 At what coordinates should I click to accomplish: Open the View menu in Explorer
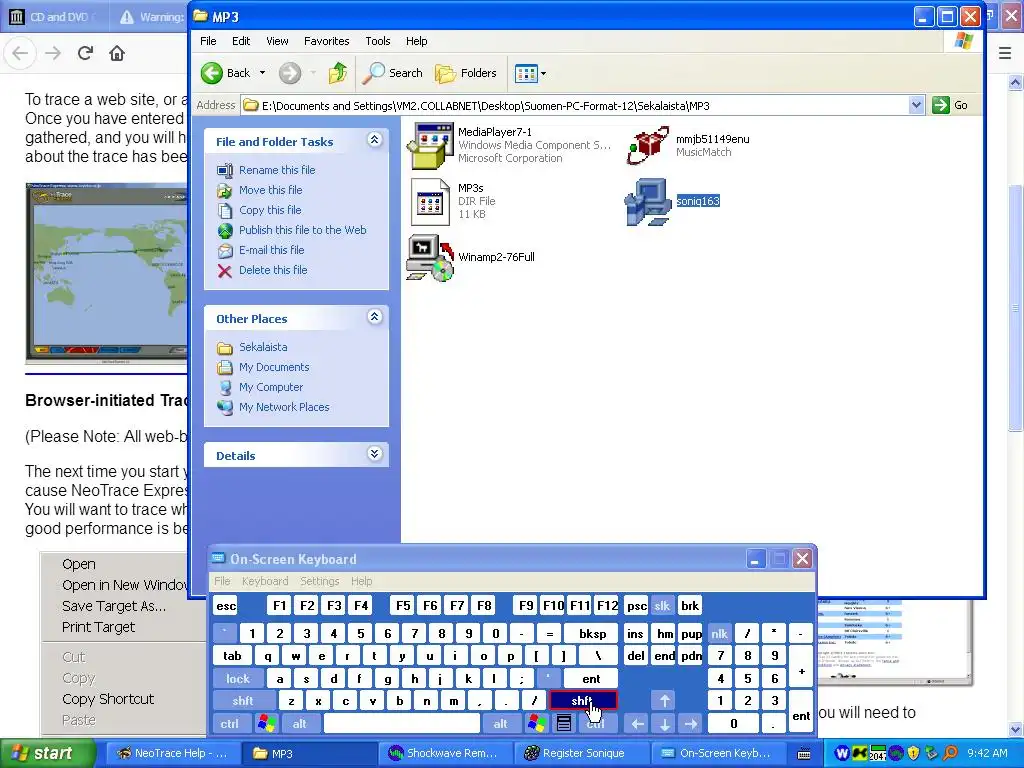[277, 41]
